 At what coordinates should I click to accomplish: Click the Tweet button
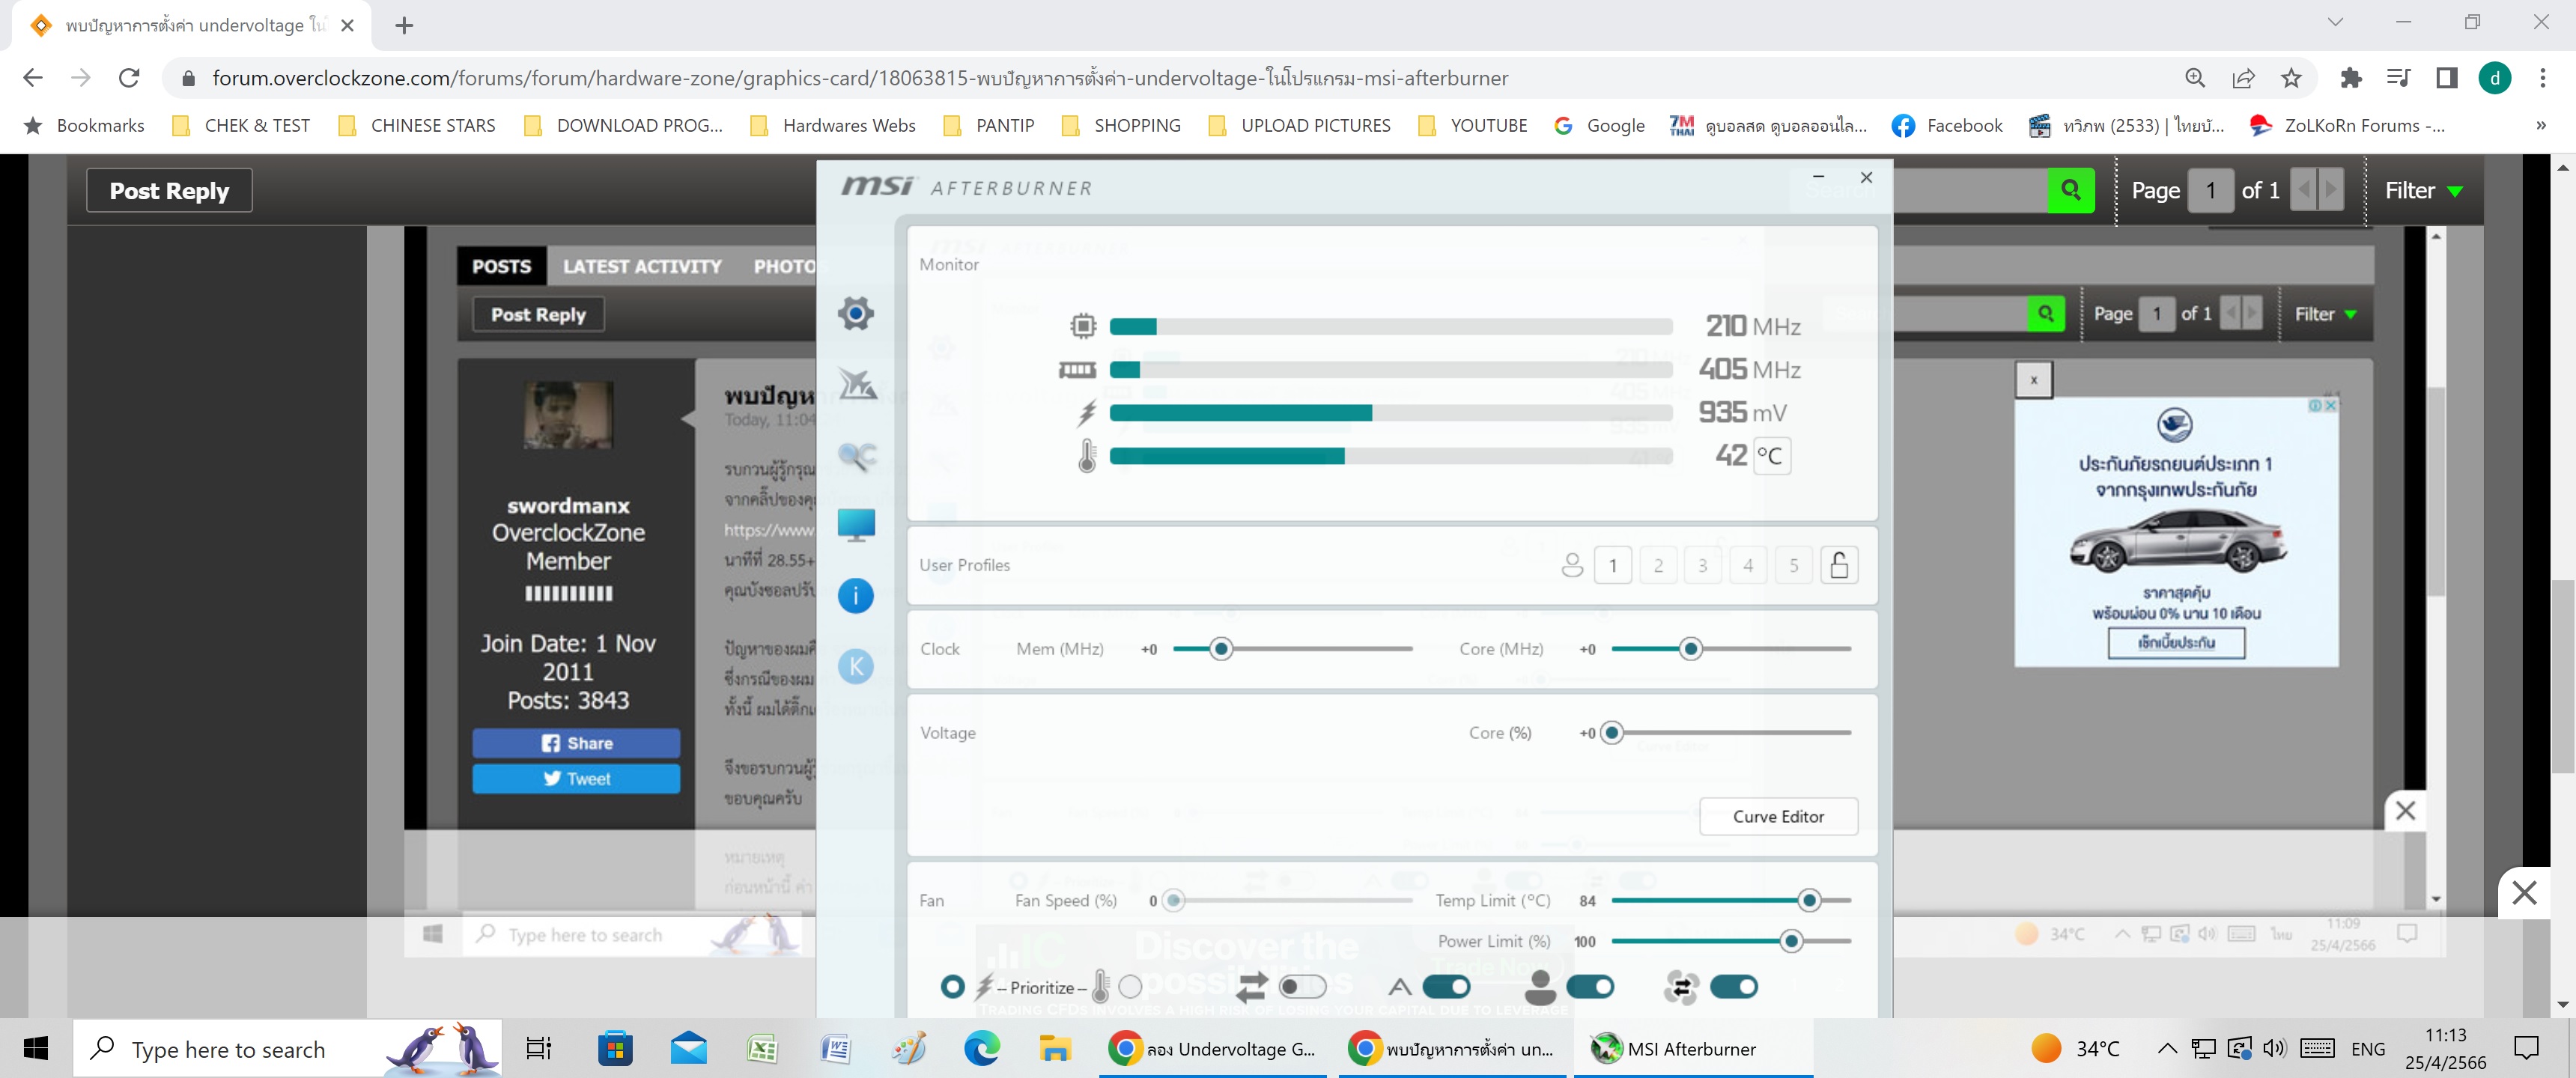click(x=576, y=780)
